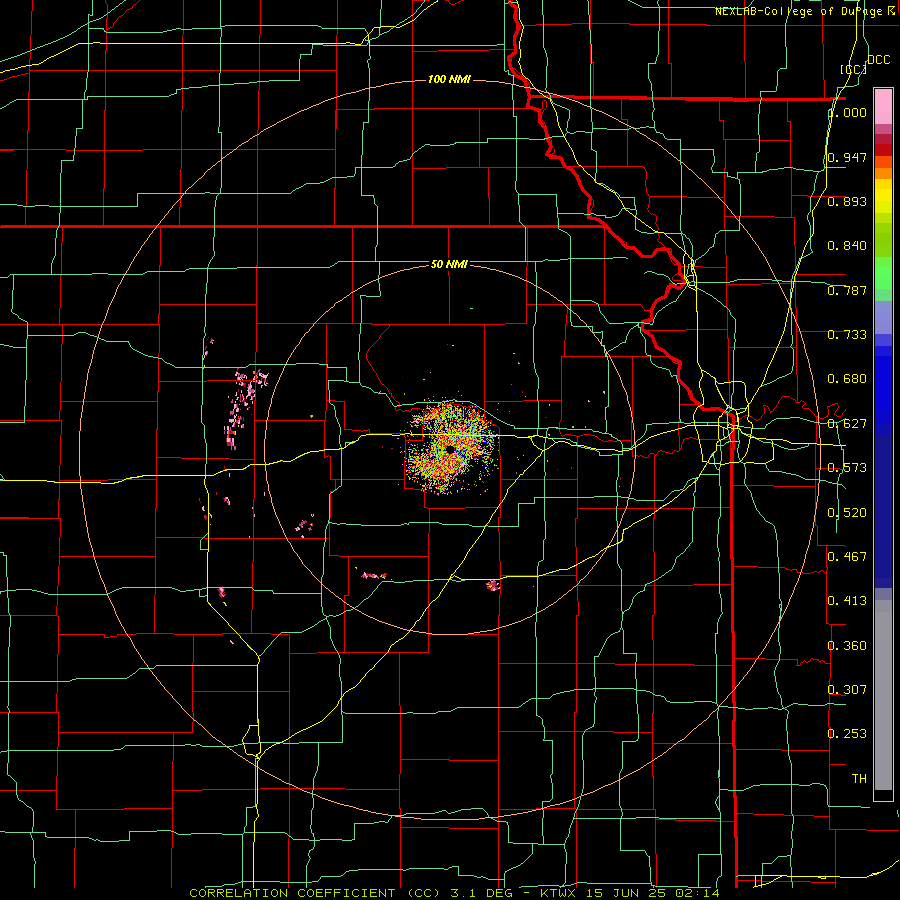The width and height of the screenshot is (900, 900).
Task: Click the "0.893" color scale value
Action: pyautogui.click(x=847, y=201)
